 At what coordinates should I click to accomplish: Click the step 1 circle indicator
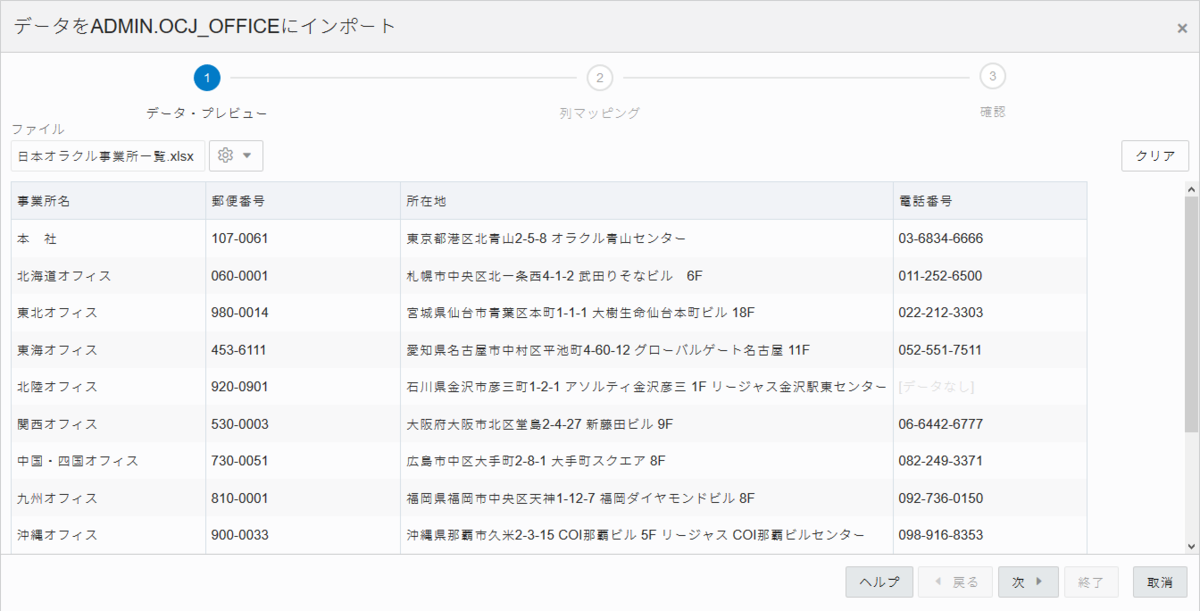click(205, 75)
